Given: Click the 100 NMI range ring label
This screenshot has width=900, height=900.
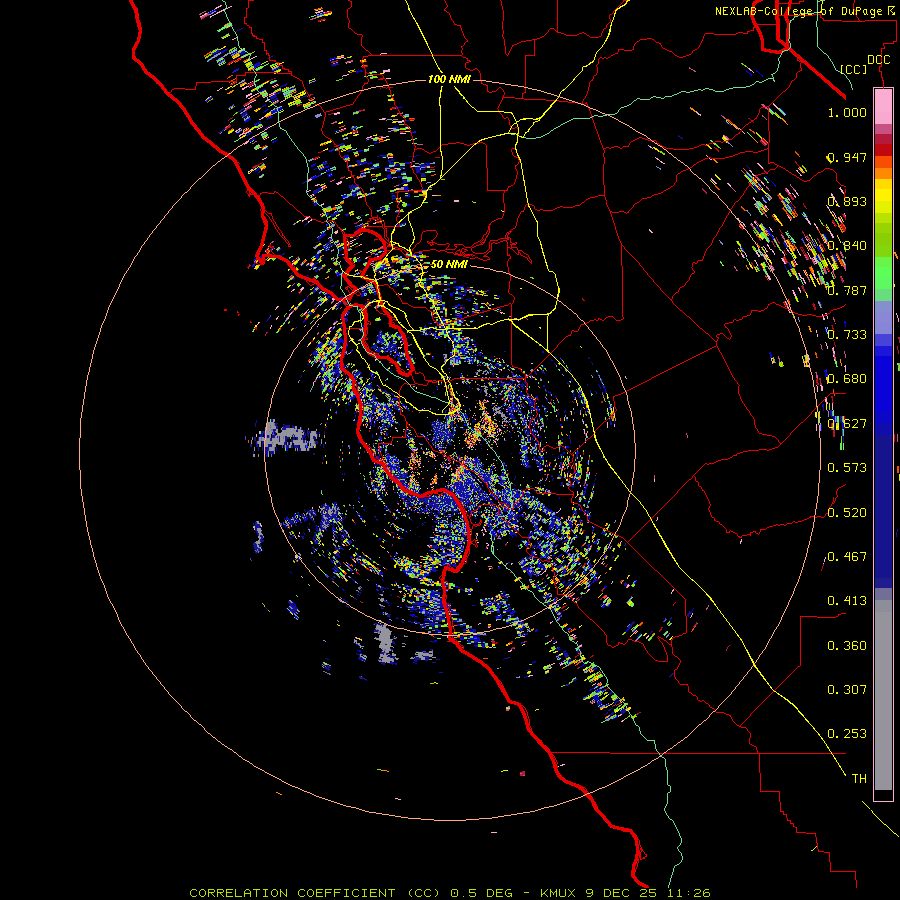Looking at the screenshot, I should coord(449,79).
